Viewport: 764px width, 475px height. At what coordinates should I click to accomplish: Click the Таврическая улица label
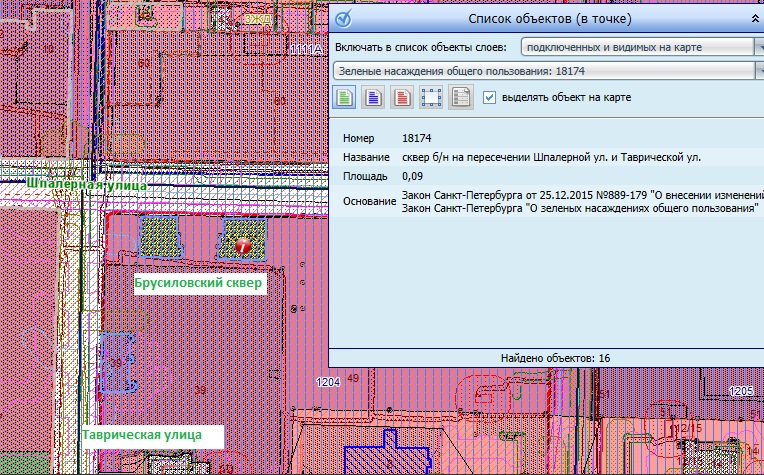pyautogui.click(x=142, y=435)
